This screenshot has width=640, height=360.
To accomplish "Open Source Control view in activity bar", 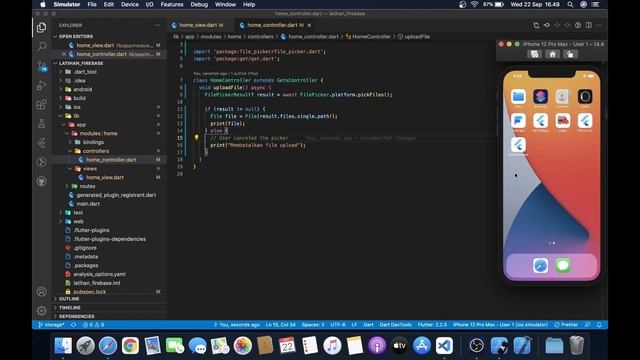I will (42, 66).
